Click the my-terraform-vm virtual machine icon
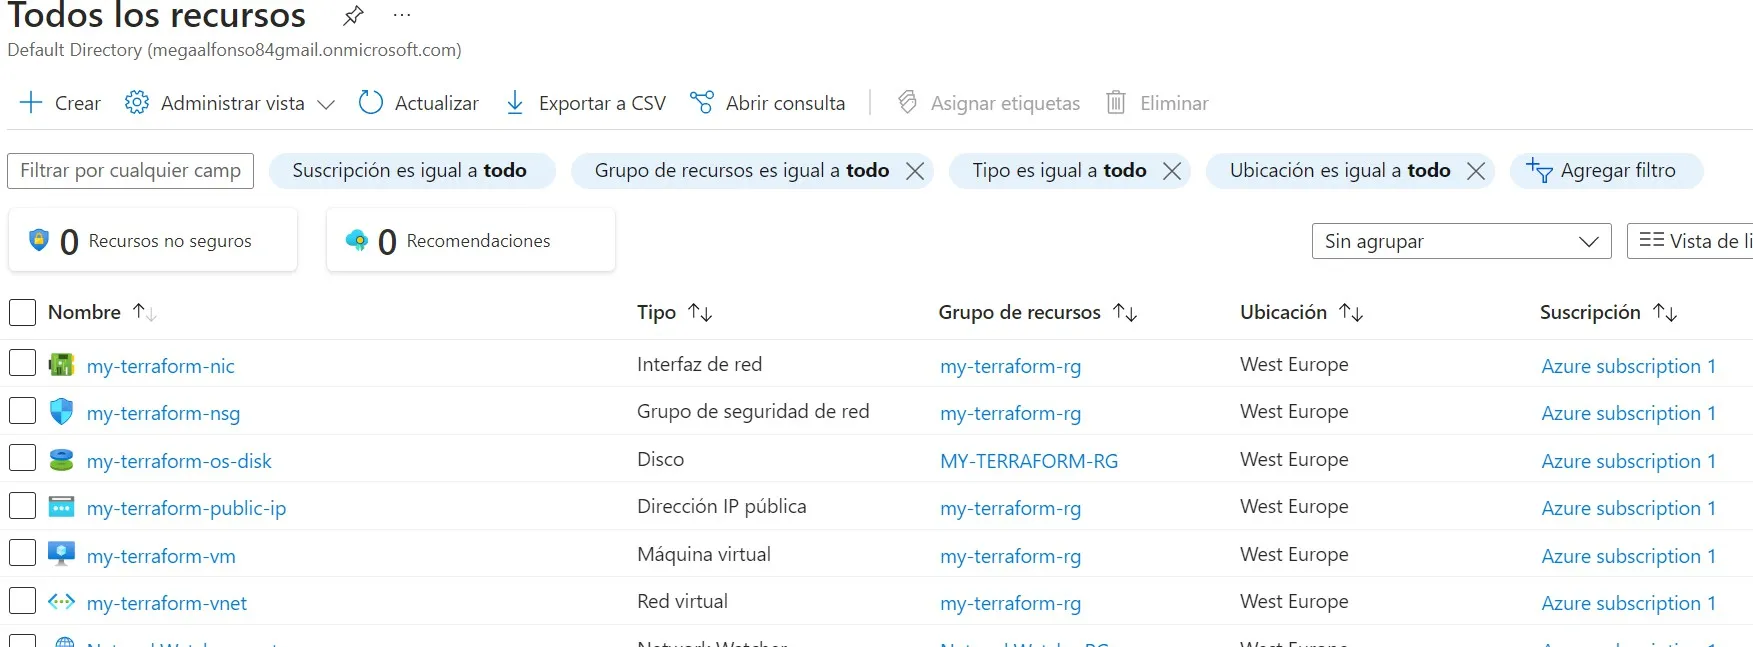The image size is (1753, 647). pyautogui.click(x=62, y=555)
